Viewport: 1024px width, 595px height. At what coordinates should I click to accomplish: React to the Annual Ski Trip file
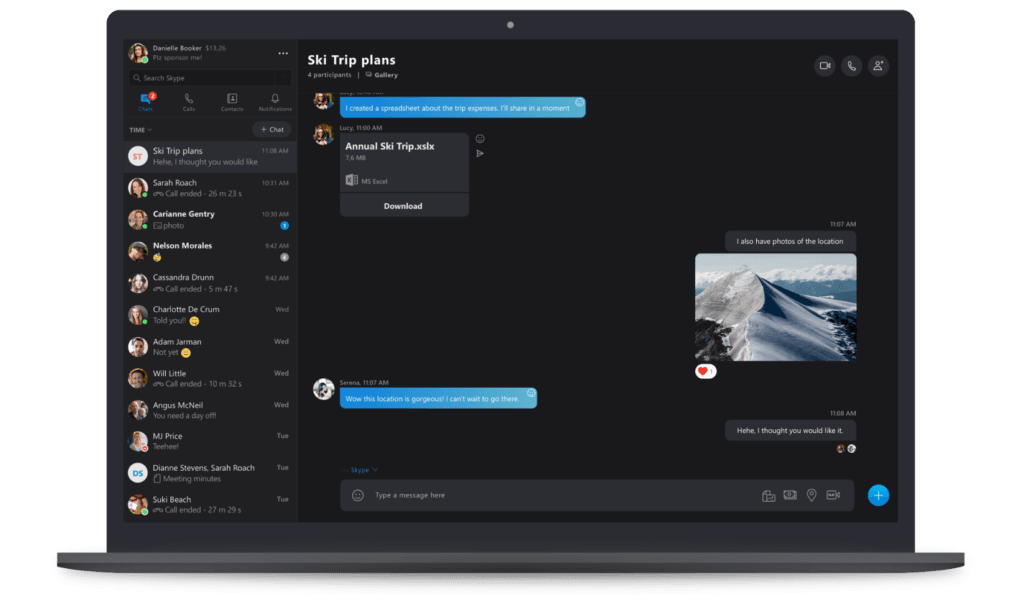coord(480,138)
